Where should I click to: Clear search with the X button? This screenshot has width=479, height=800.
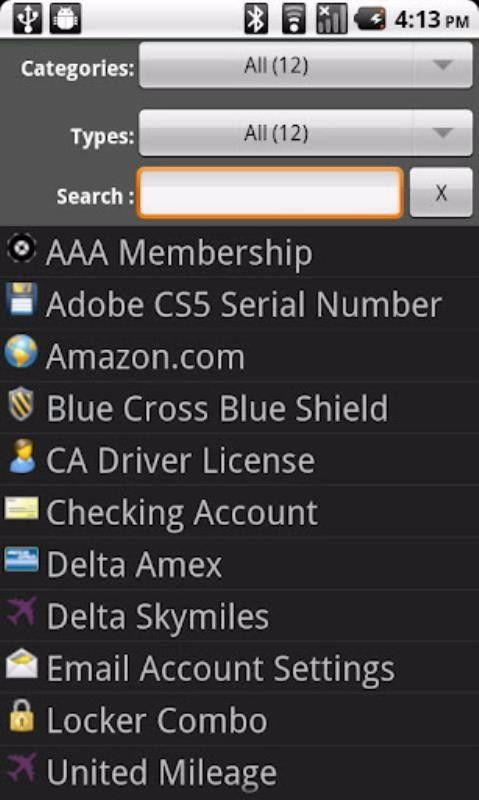pos(441,193)
